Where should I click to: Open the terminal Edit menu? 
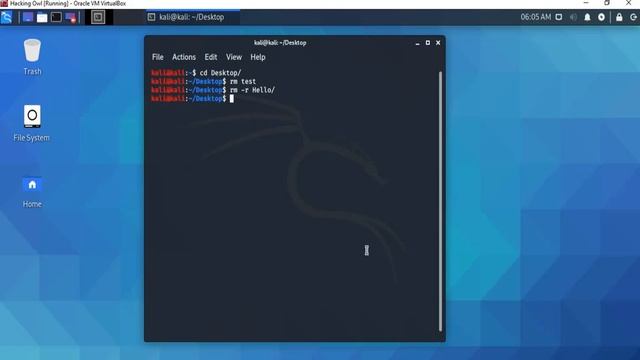tap(211, 57)
